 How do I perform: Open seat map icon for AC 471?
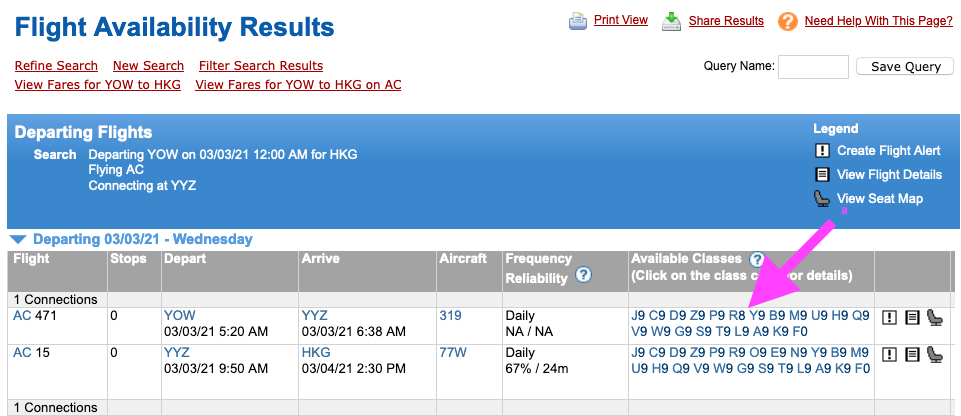pos(934,317)
